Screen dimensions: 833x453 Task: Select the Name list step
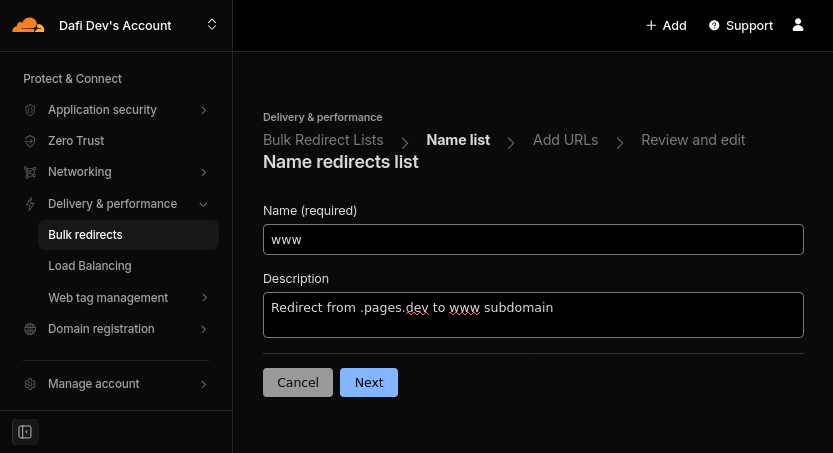(x=458, y=140)
